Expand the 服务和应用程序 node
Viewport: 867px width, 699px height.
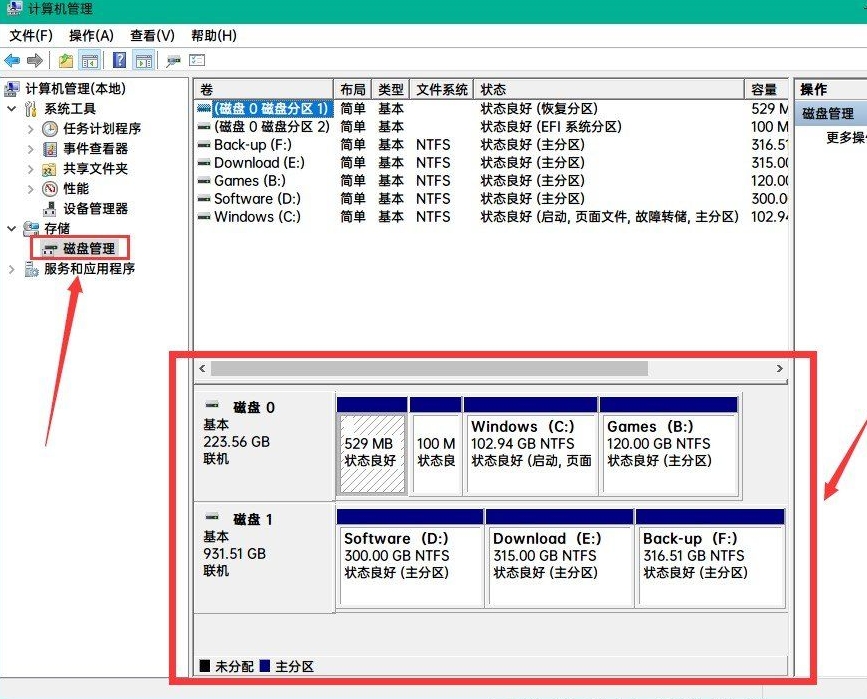coord(12,269)
